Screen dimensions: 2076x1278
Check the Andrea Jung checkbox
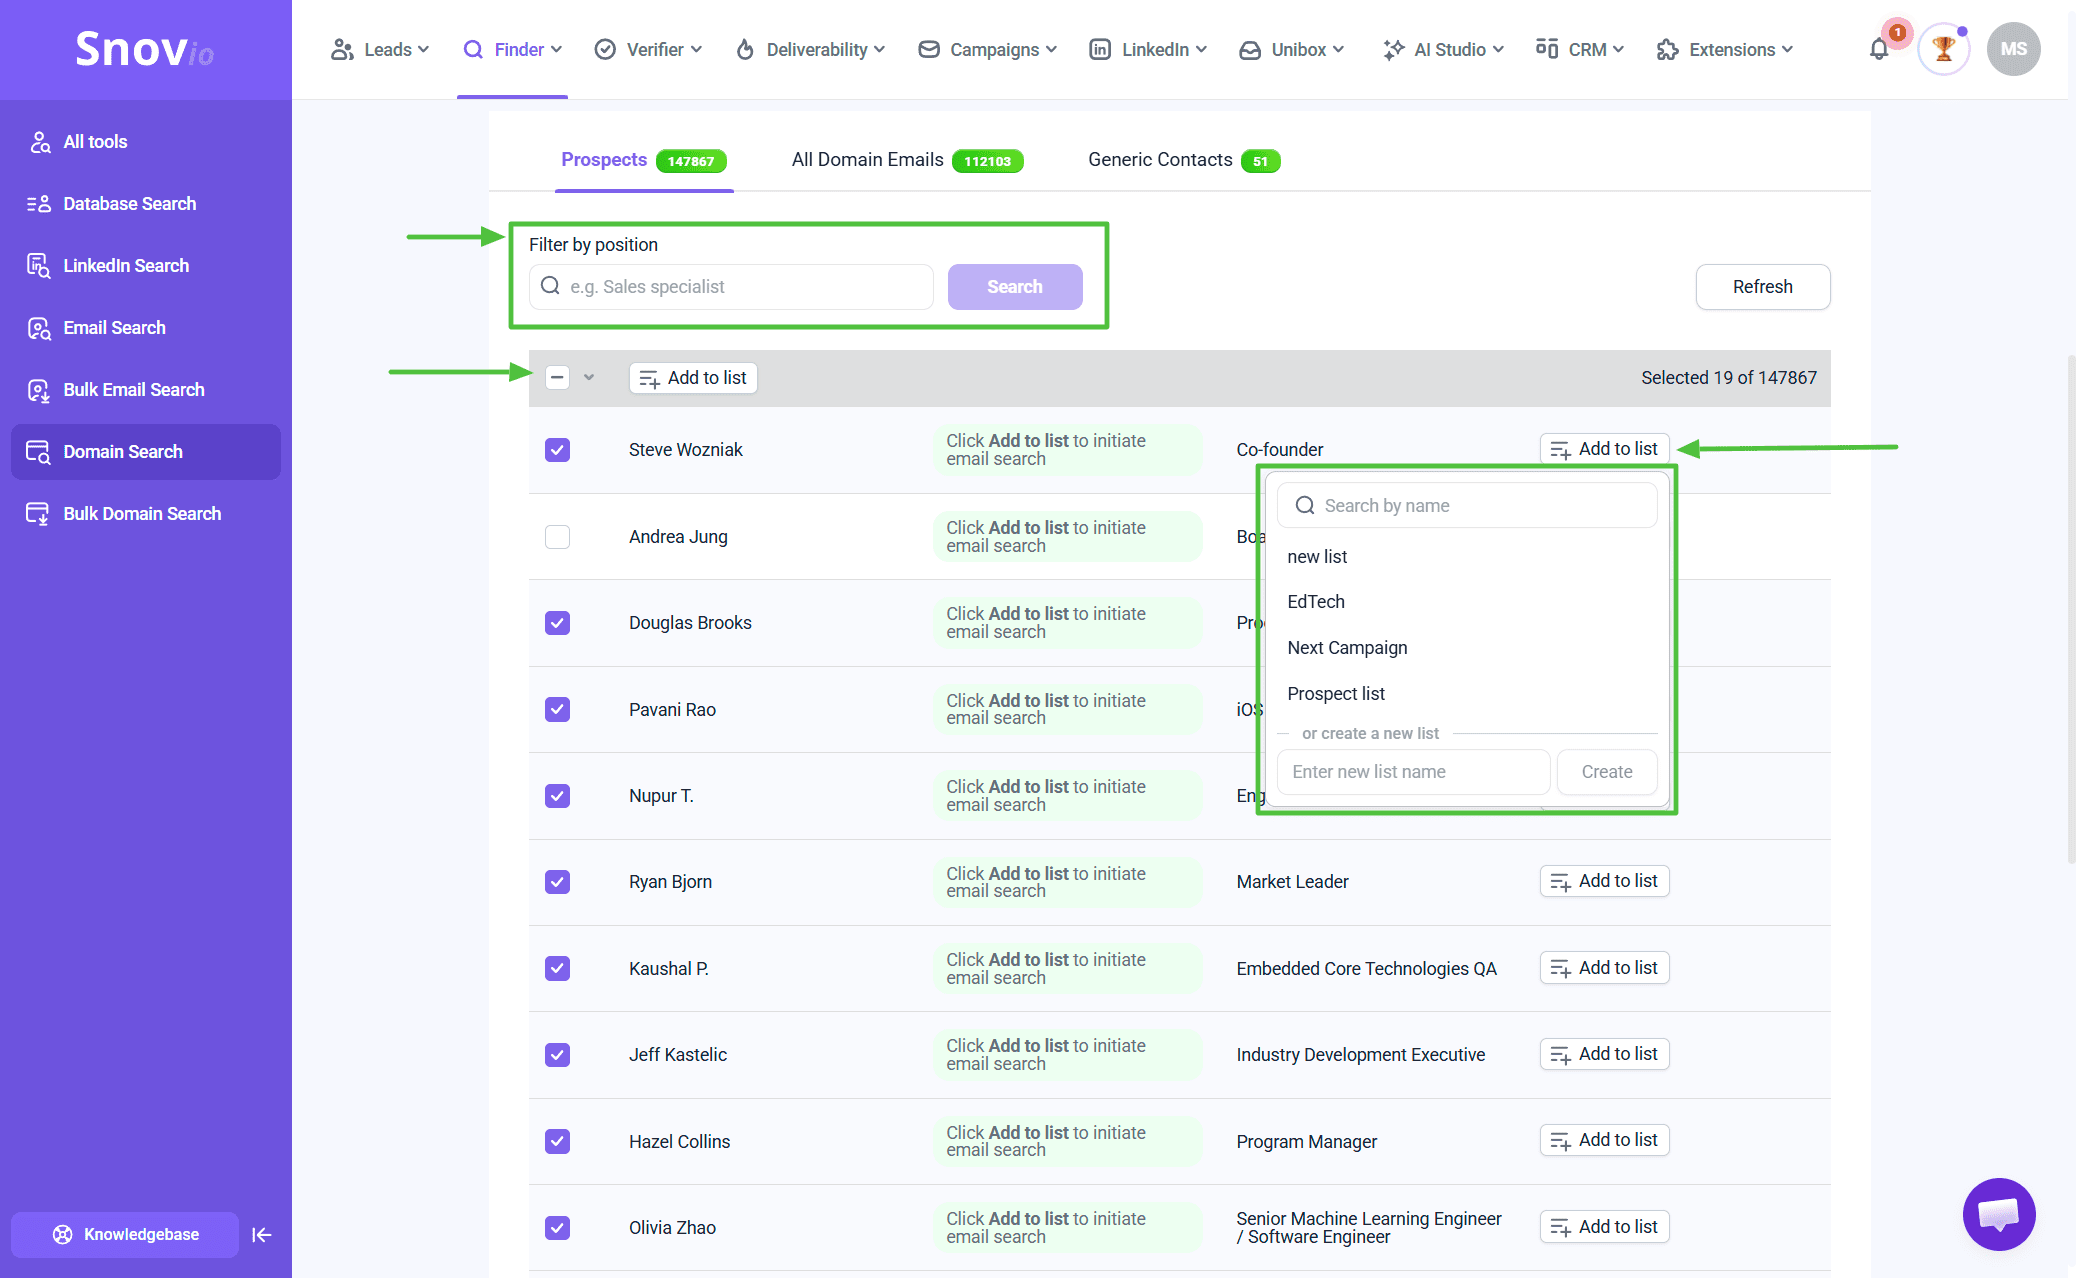[x=558, y=537]
